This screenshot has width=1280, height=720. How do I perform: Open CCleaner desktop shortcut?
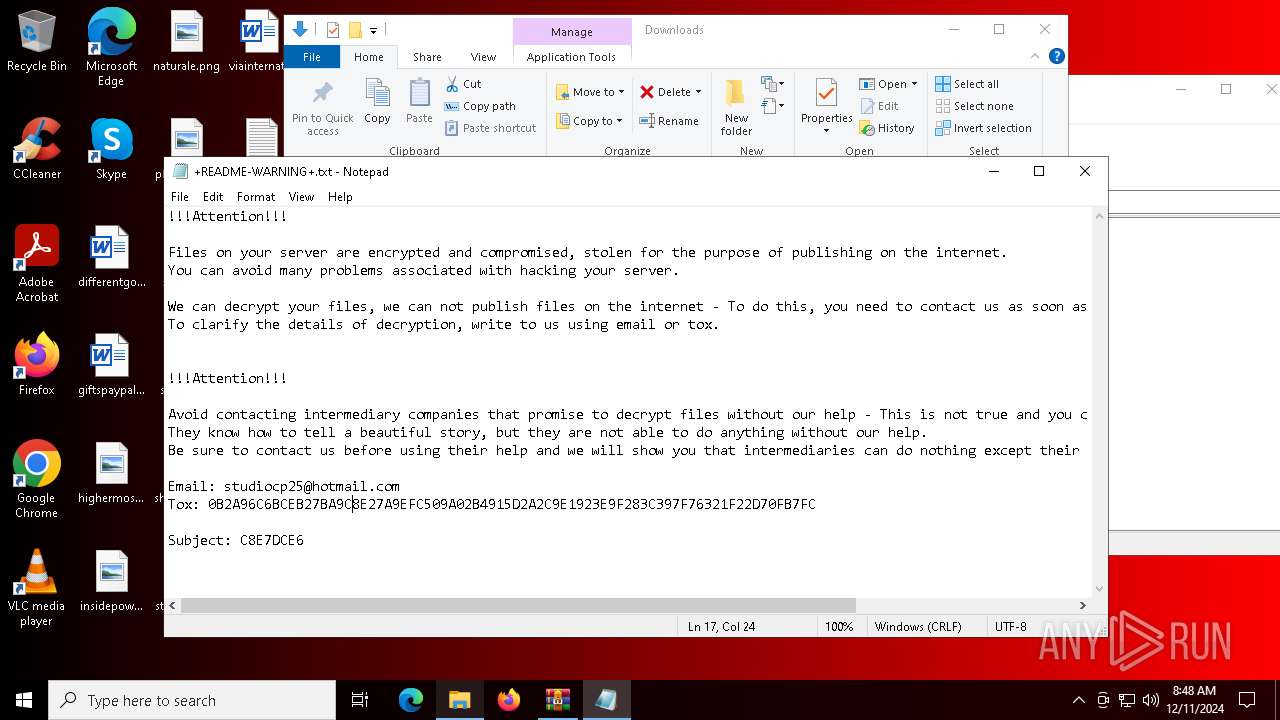pos(37,149)
